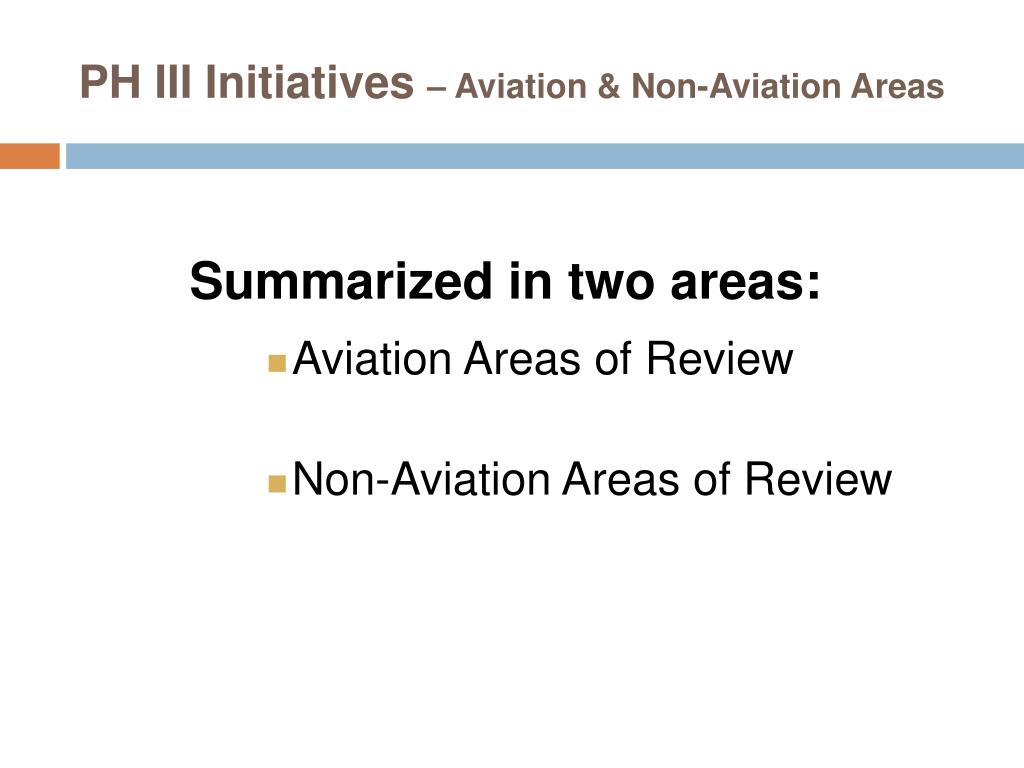Image resolution: width=1024 pixels, height=768 pixels.
Task: Click the word "Initiatives" in the title
Action: point(310,82)
